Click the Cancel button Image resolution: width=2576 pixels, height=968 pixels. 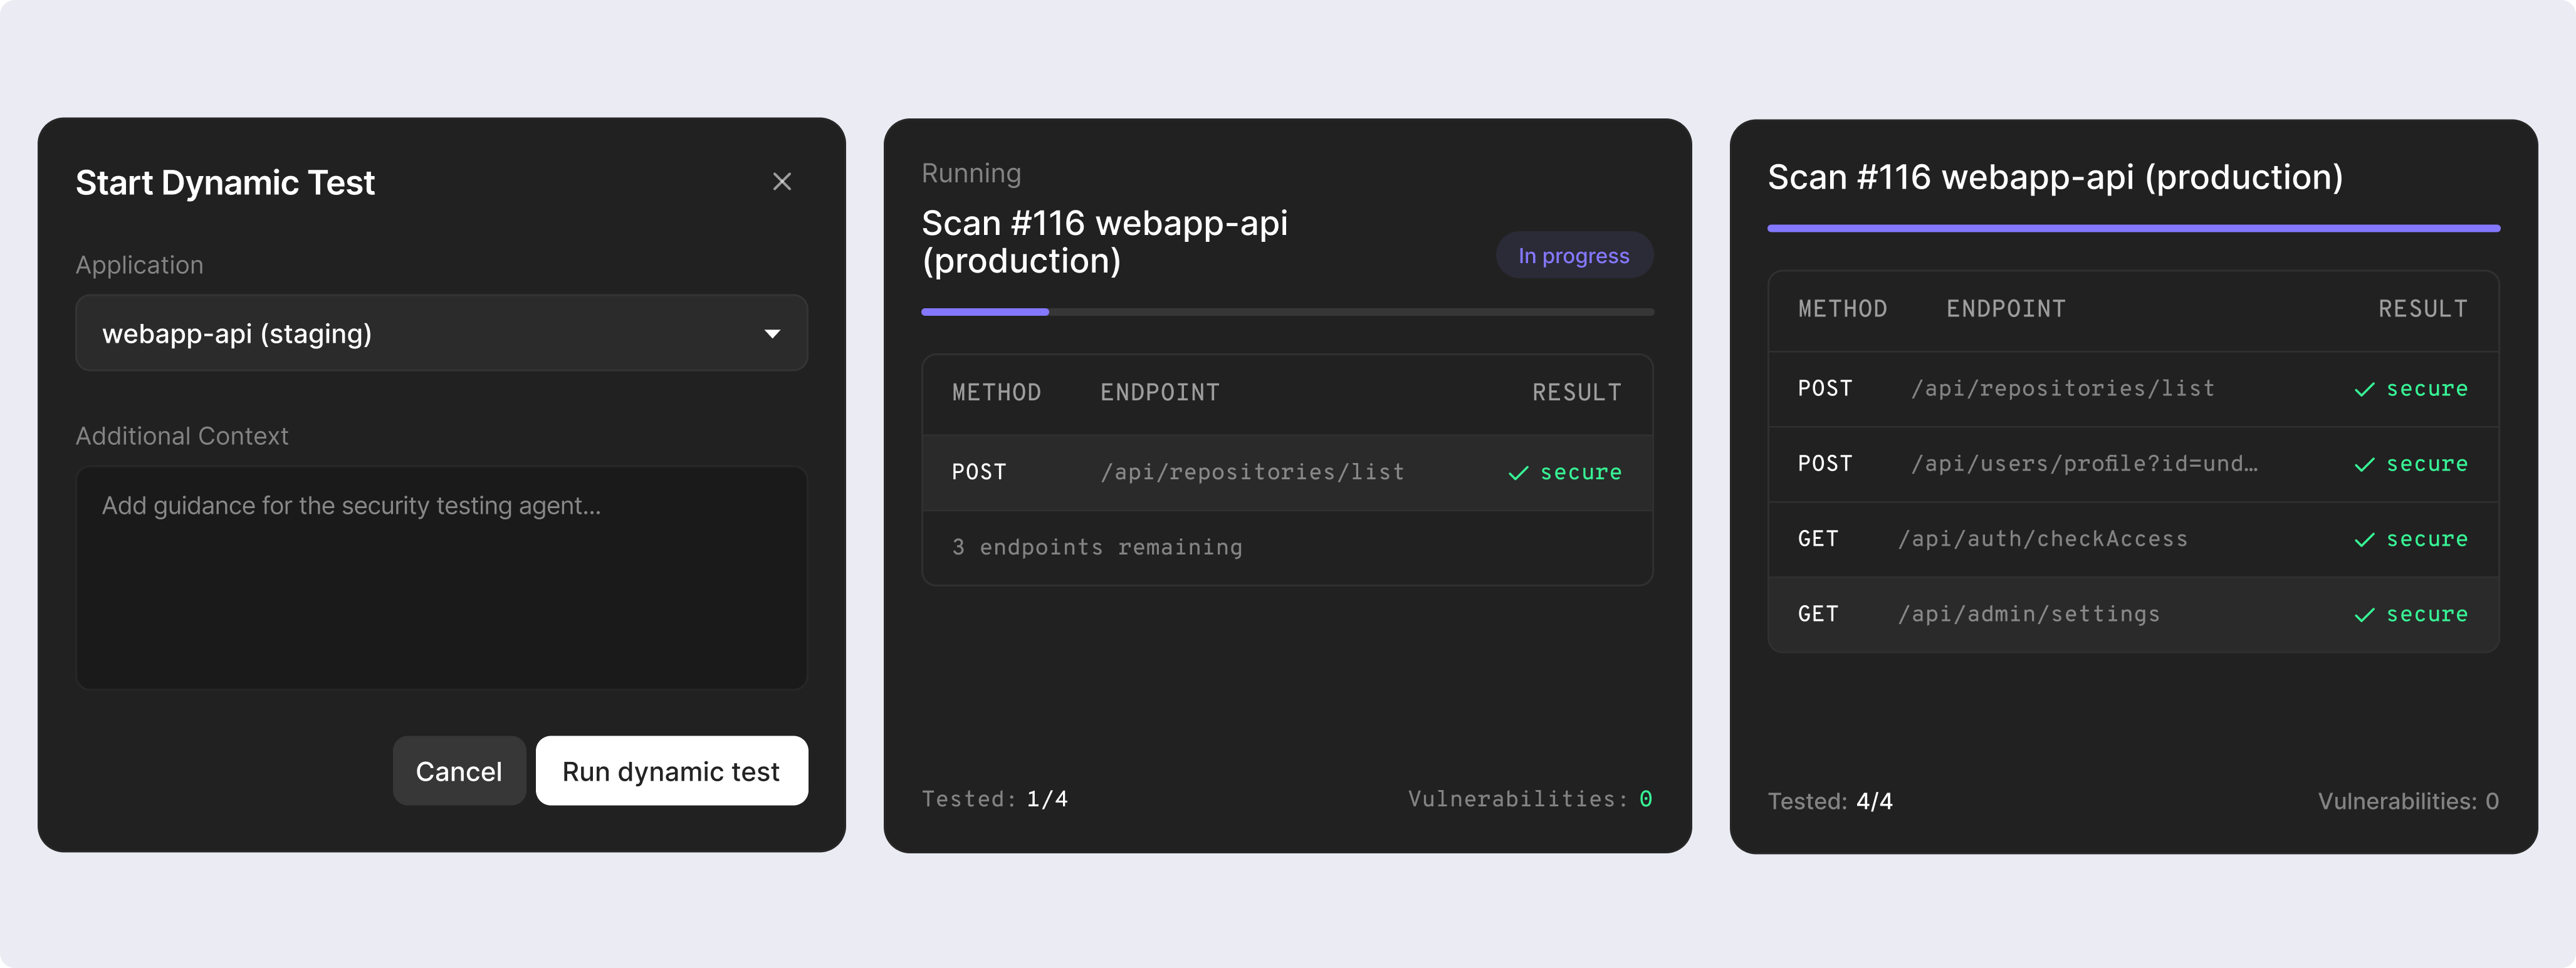(x=459, y=771)
